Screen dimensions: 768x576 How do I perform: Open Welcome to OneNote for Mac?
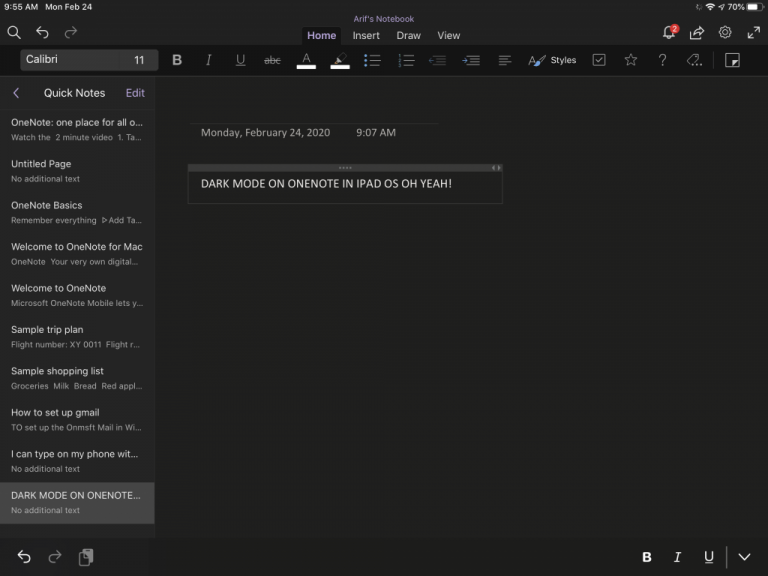pos(77,254)
